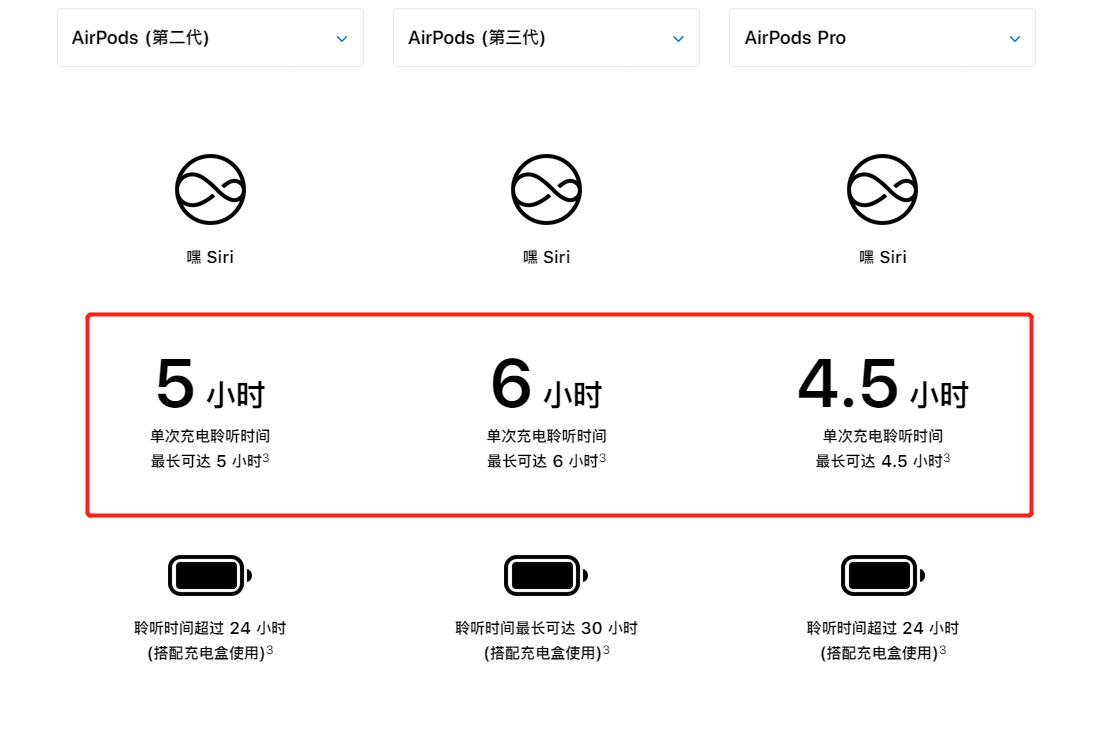Click the 聆听时间最长可达 30 小时 text
This screenshot has width=1114, height=739.
pos(546,628)
